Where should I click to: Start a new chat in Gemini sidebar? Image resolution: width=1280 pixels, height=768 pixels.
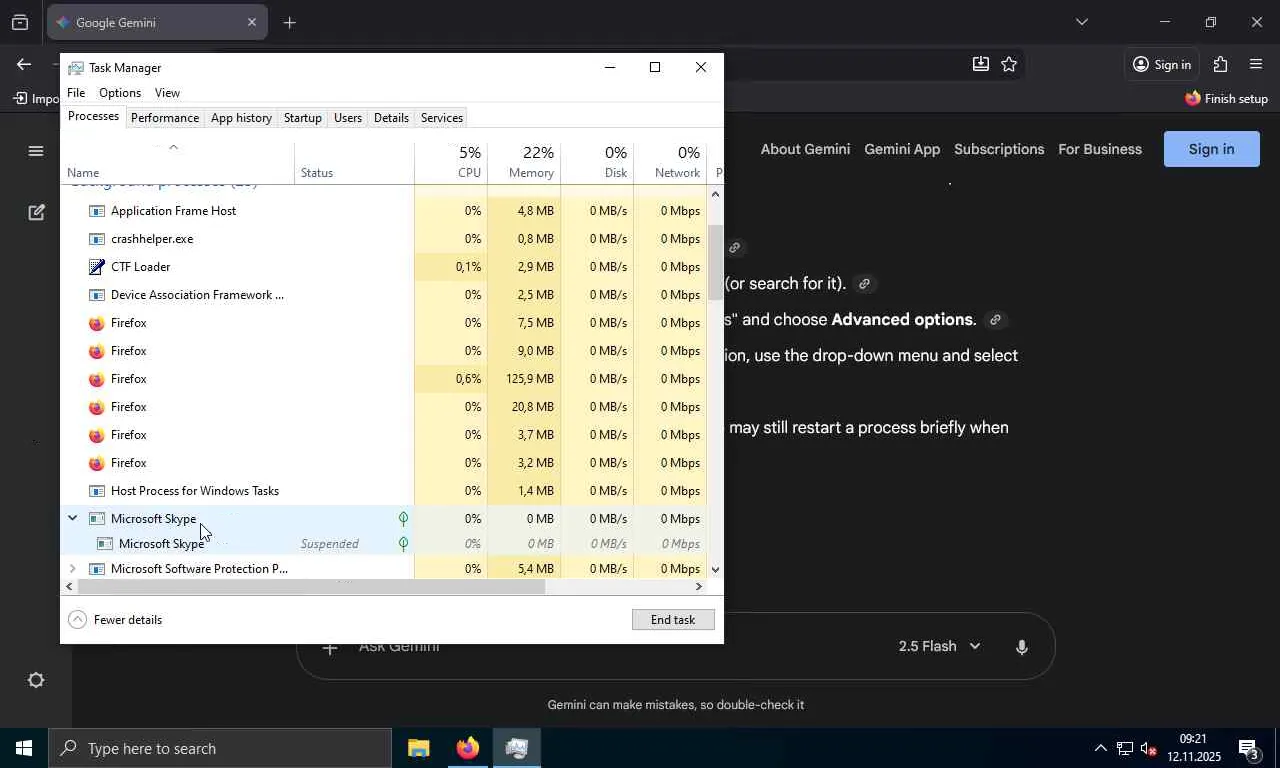tap(36, 212)
